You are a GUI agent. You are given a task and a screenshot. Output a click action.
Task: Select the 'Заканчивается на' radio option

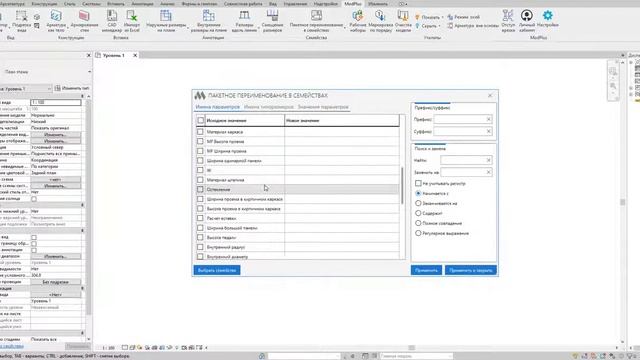(x=418, y=203)
